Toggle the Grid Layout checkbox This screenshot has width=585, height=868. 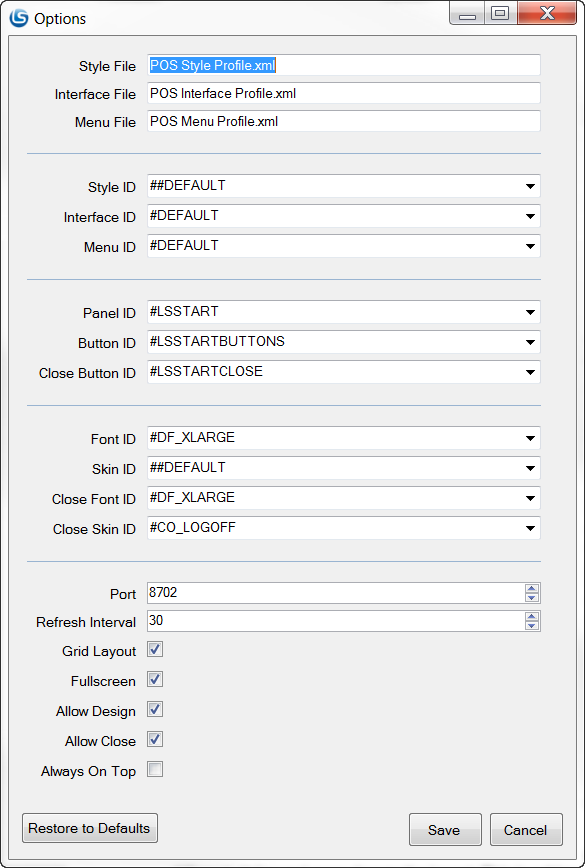tap(155, 649)
